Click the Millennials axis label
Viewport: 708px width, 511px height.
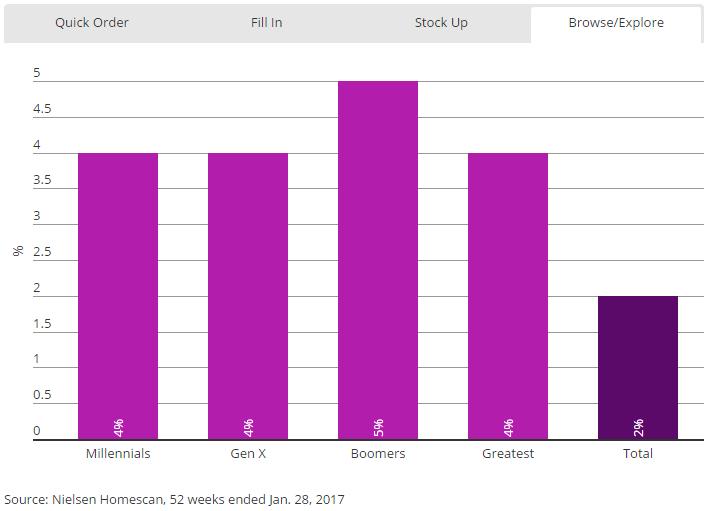click(118, 454)
